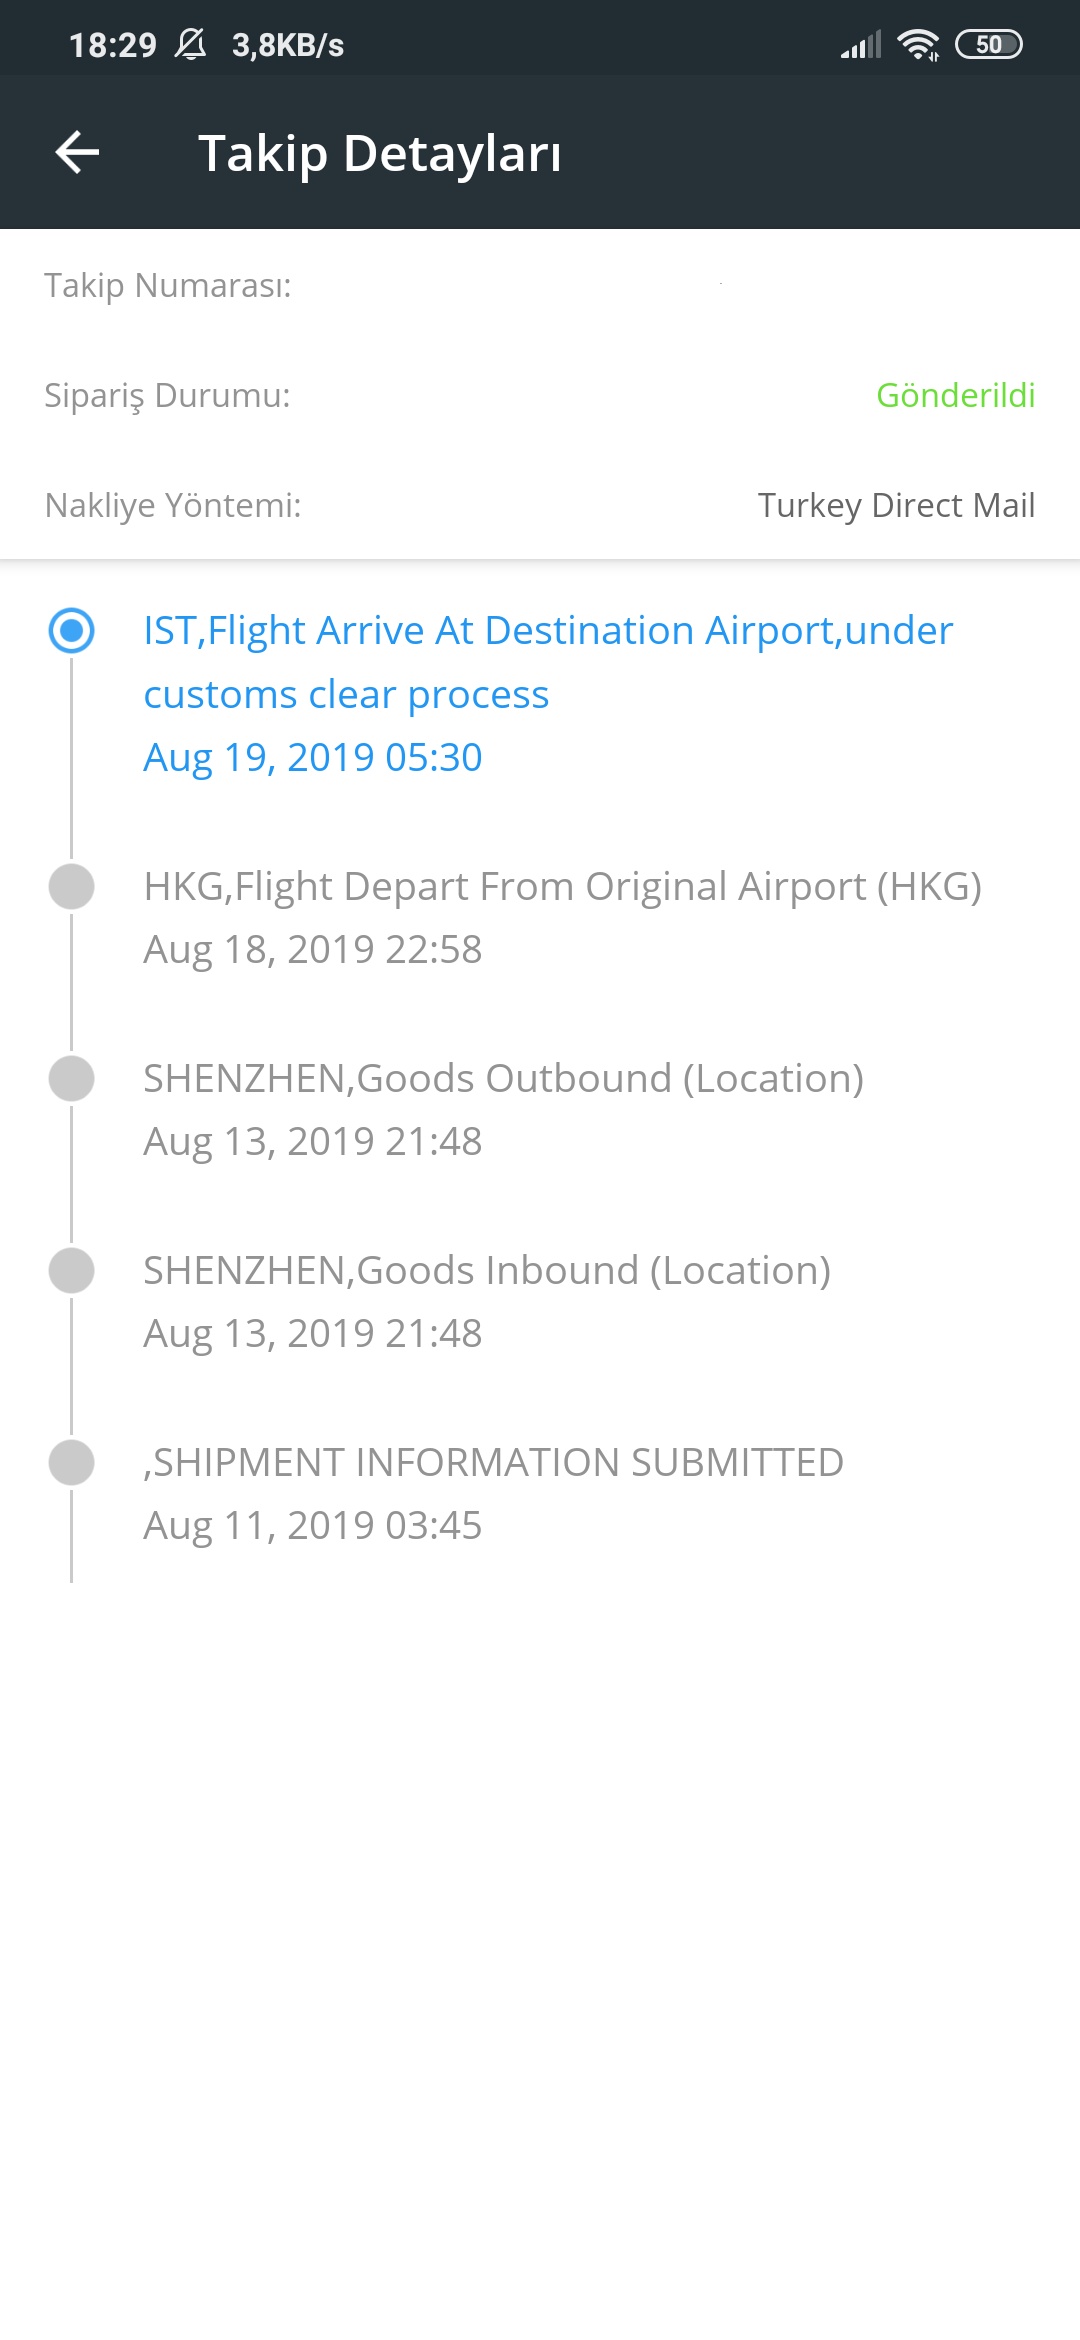Tap the battery level indicator
The height and width of the screenshot is (2340, 1080).
tap(989, 44)
